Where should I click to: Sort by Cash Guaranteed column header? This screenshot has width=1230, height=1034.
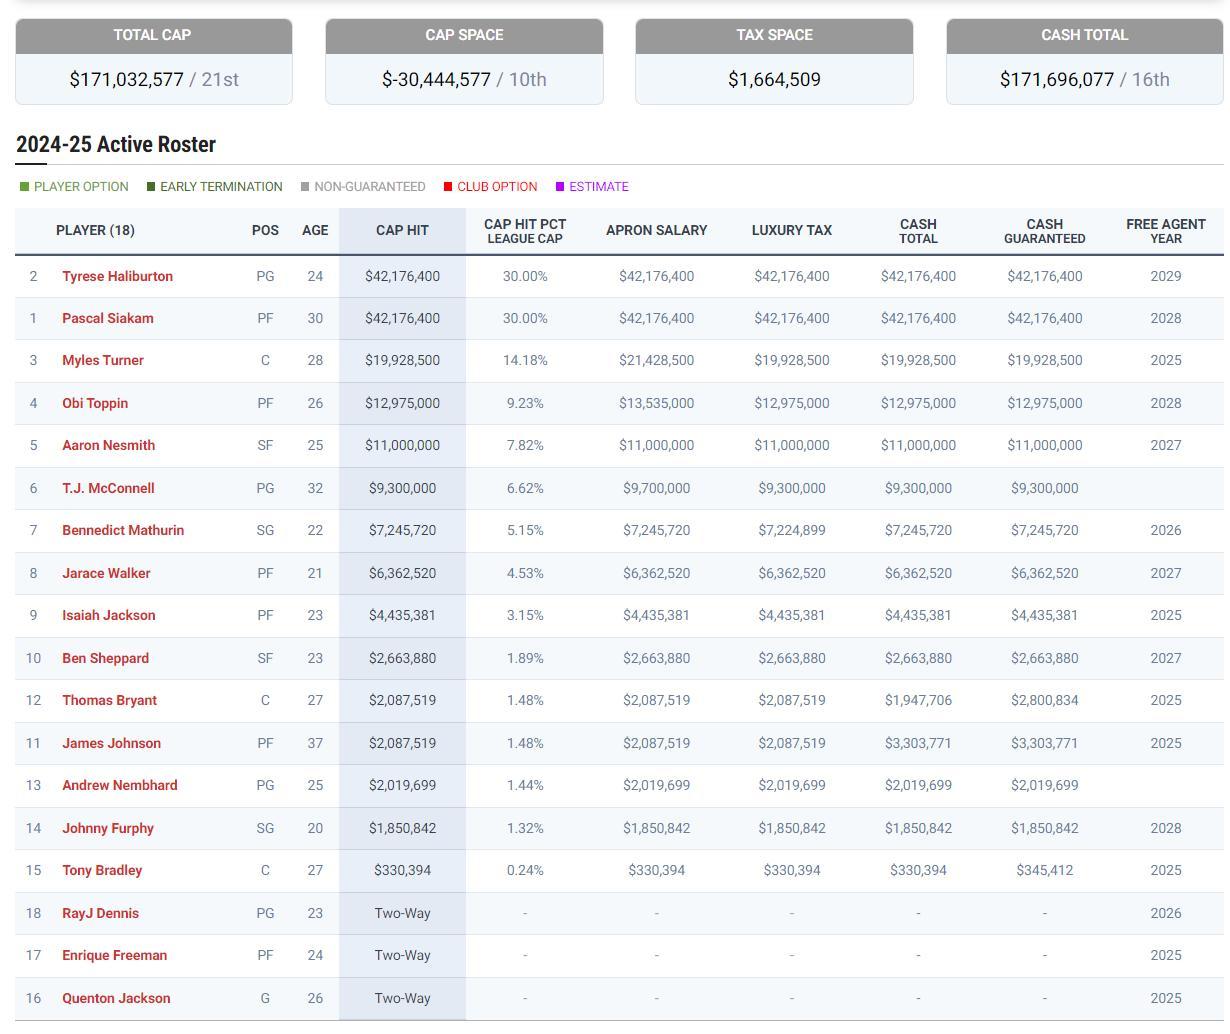tap(1044, 231)
